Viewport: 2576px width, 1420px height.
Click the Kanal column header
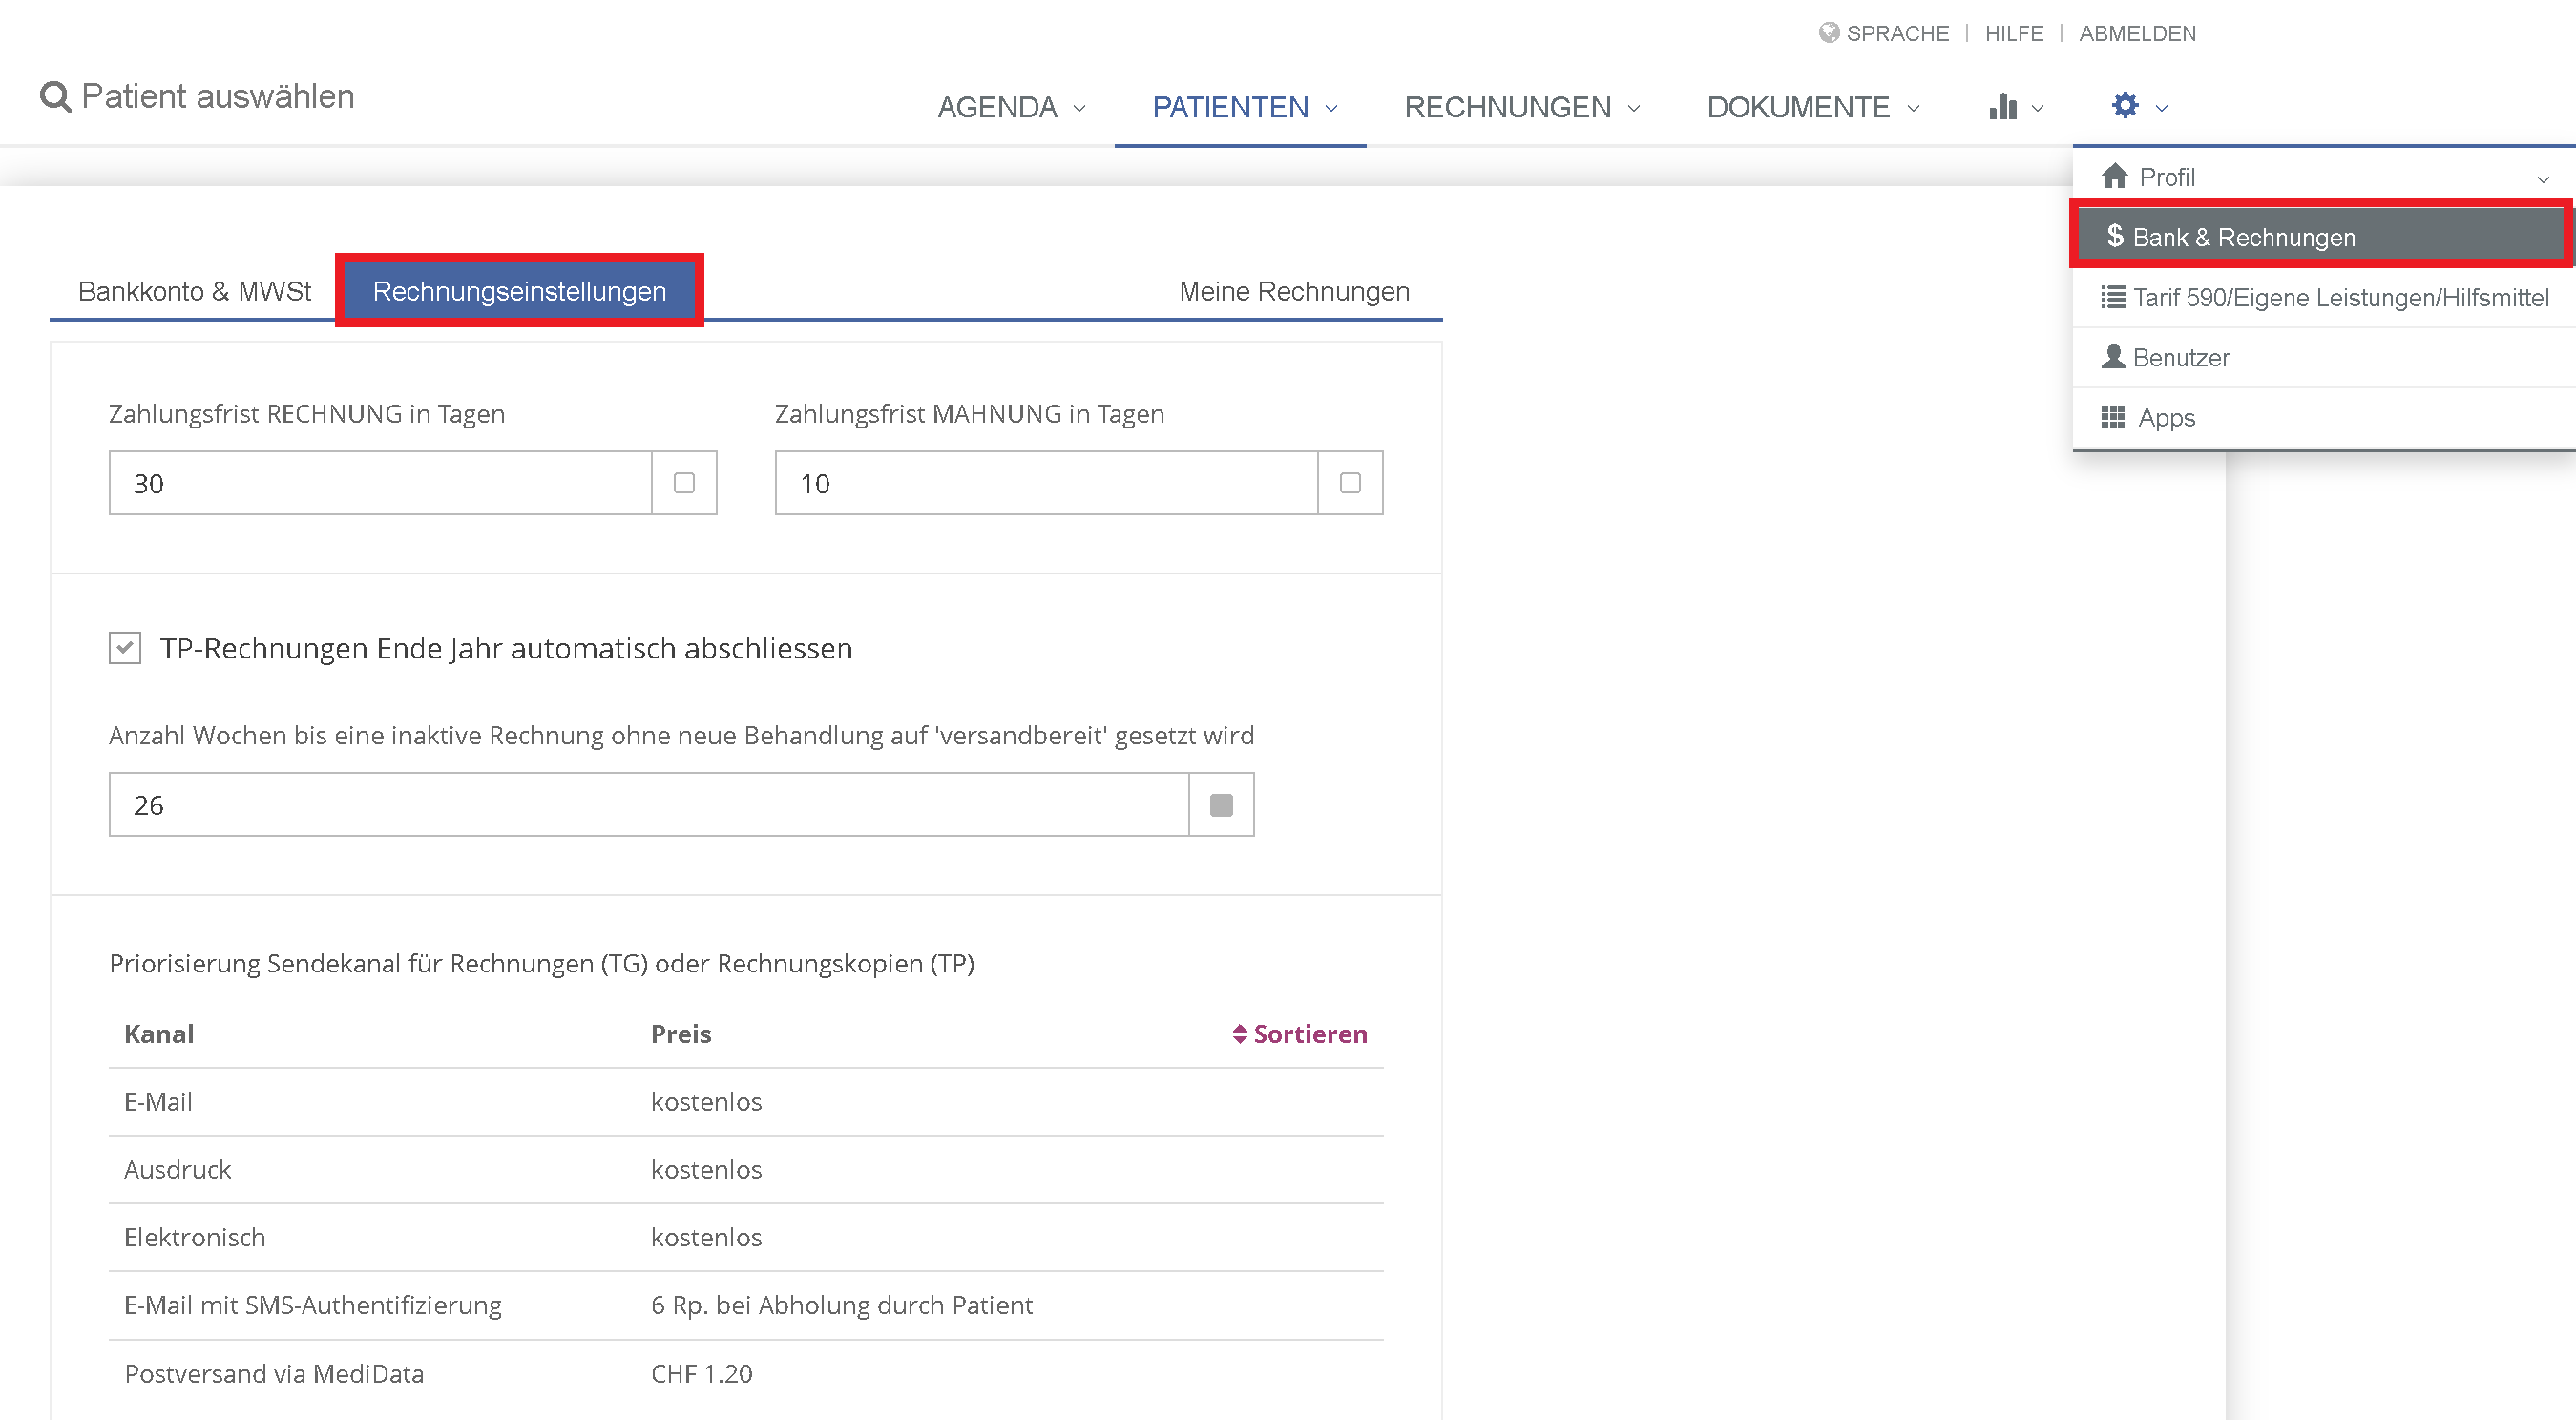click(x=159, y=1034)
